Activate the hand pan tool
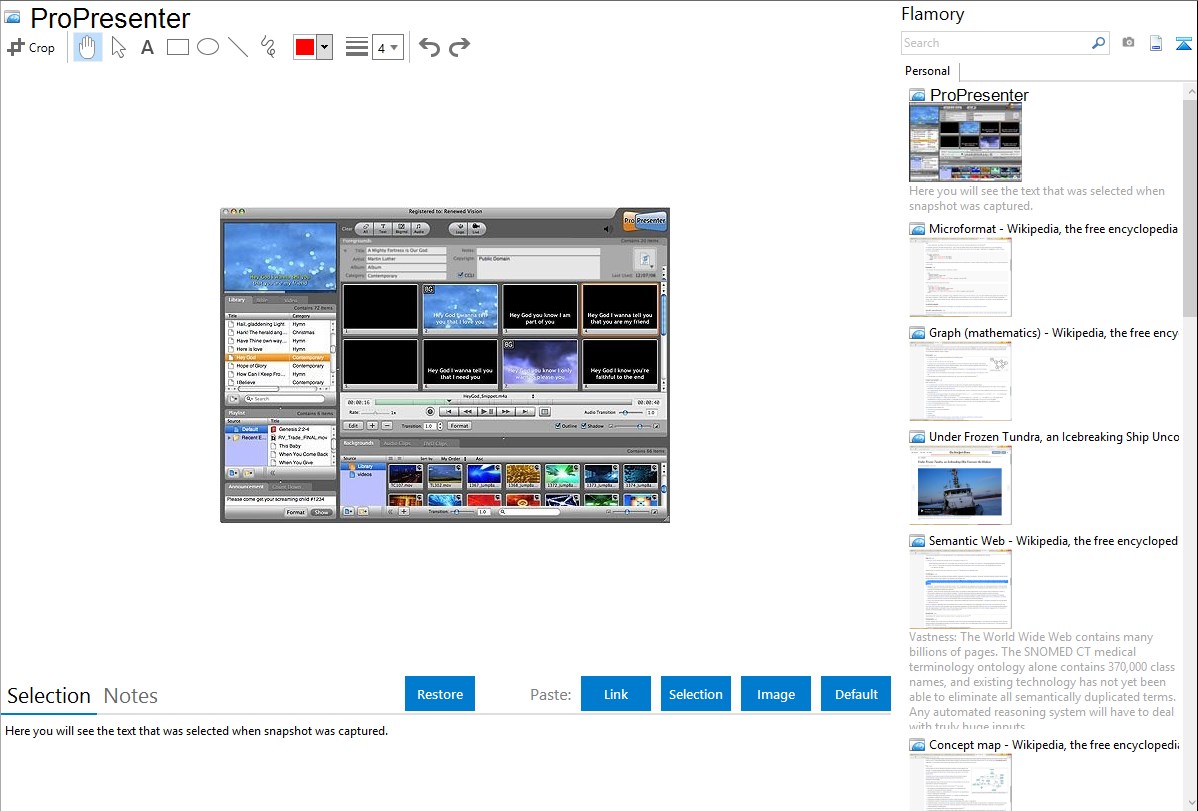Screen dimensions: 1198x811 [87, 47]
